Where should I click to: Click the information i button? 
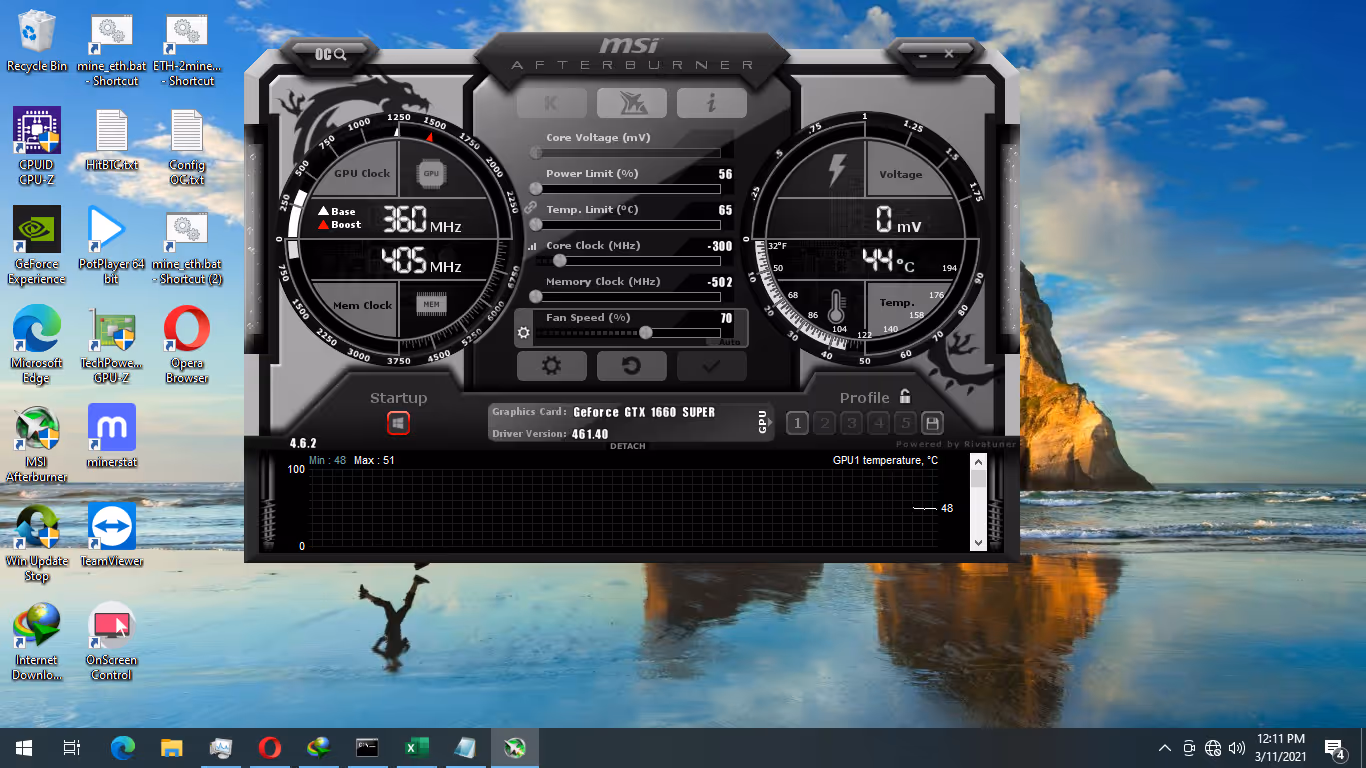click(x=711, y=103)
